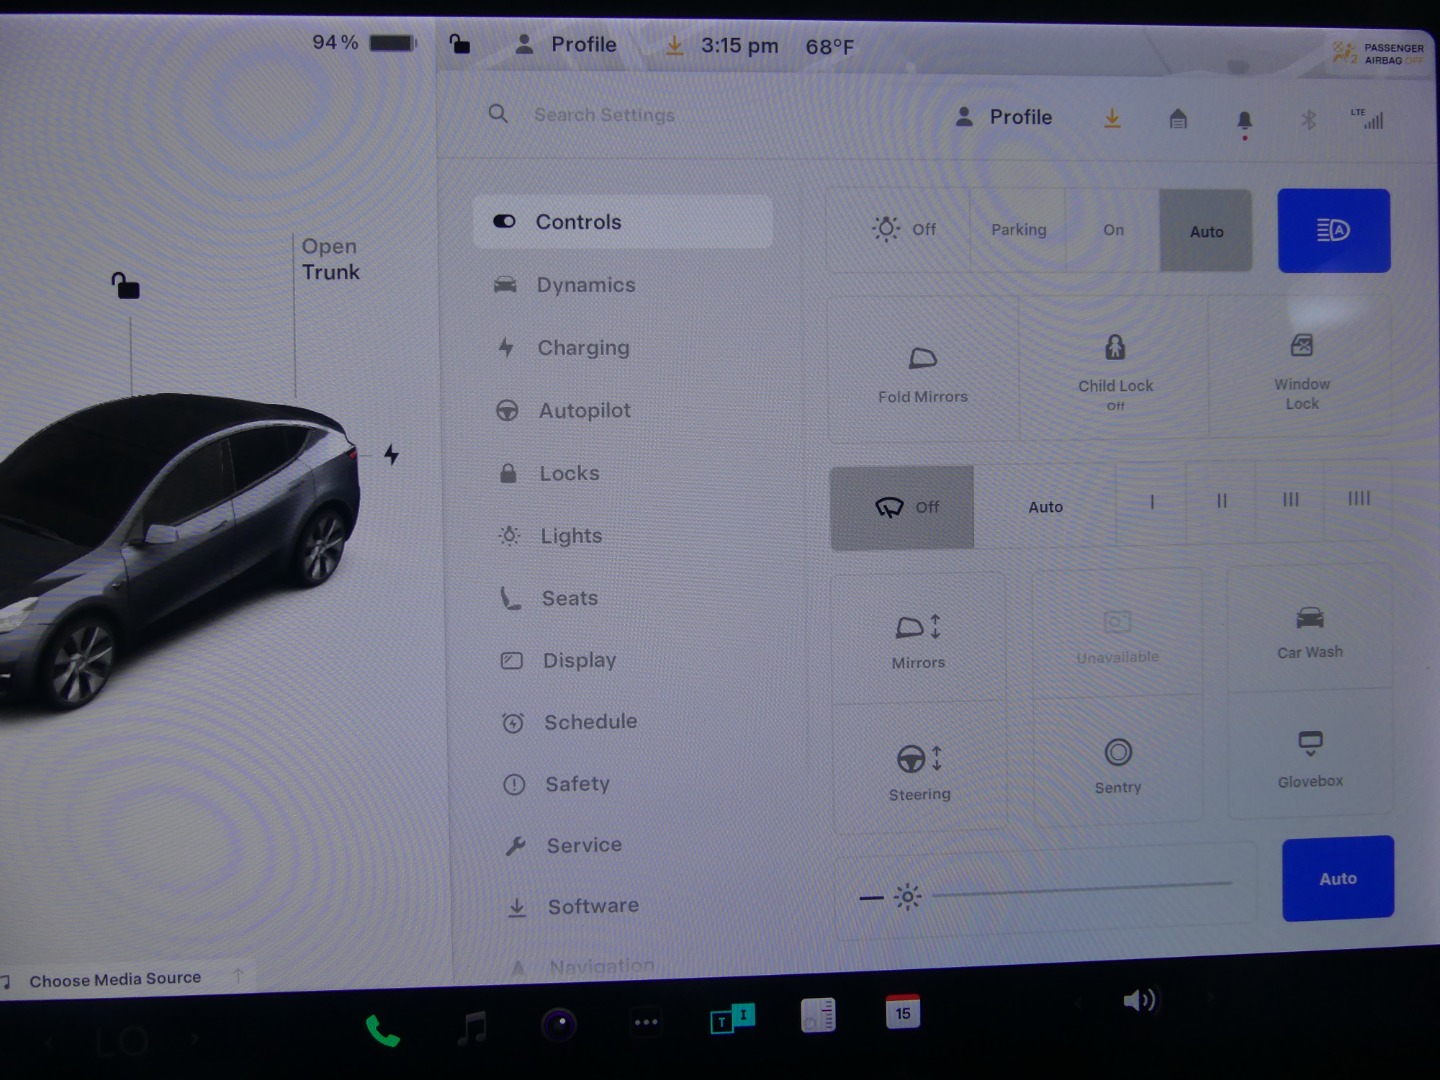Tap the Bluetooth icon
The width and height of the screenshot is (1440, 1080).
(1308, 121)
